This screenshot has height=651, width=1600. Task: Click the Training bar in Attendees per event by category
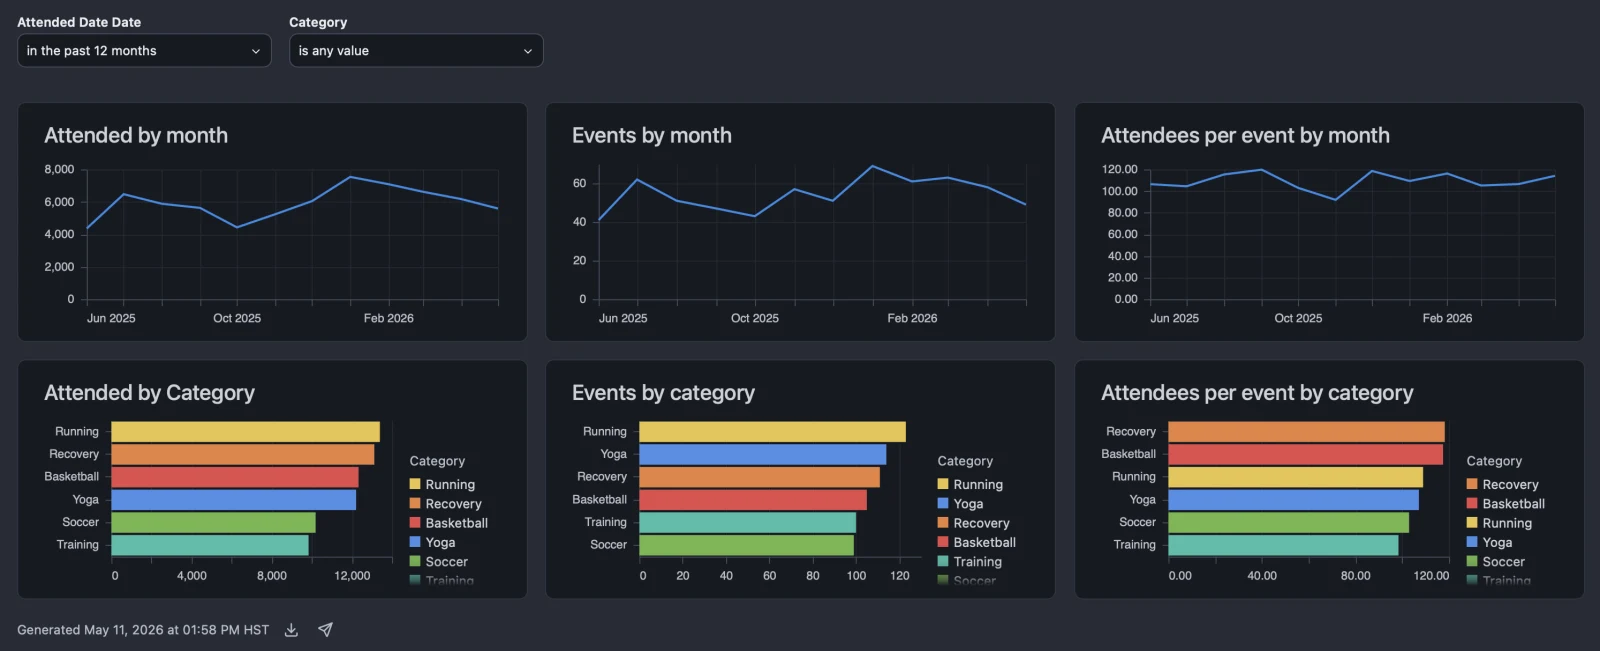click(x=1284, y=545)
